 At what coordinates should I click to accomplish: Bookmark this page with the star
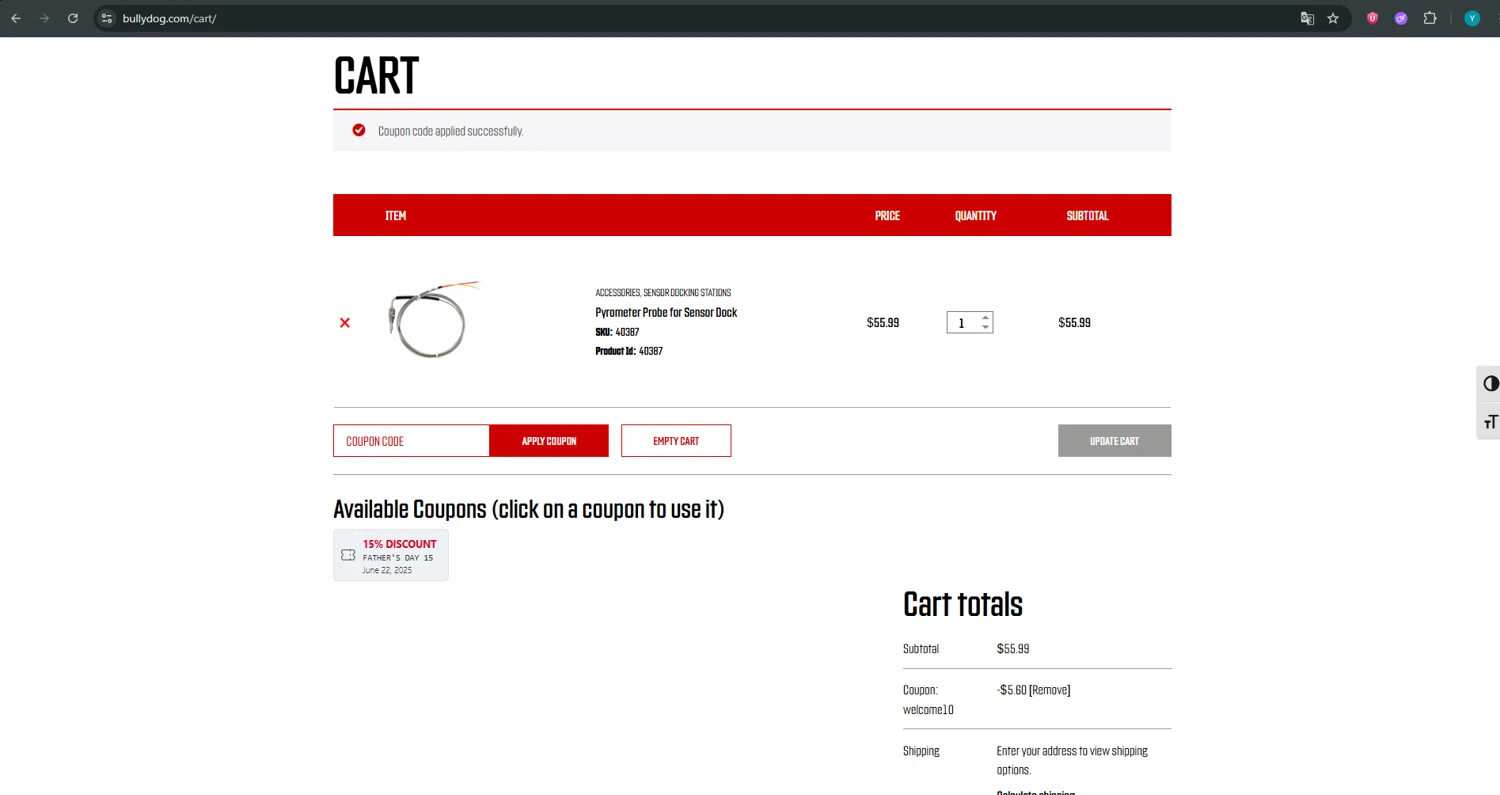1333,18
